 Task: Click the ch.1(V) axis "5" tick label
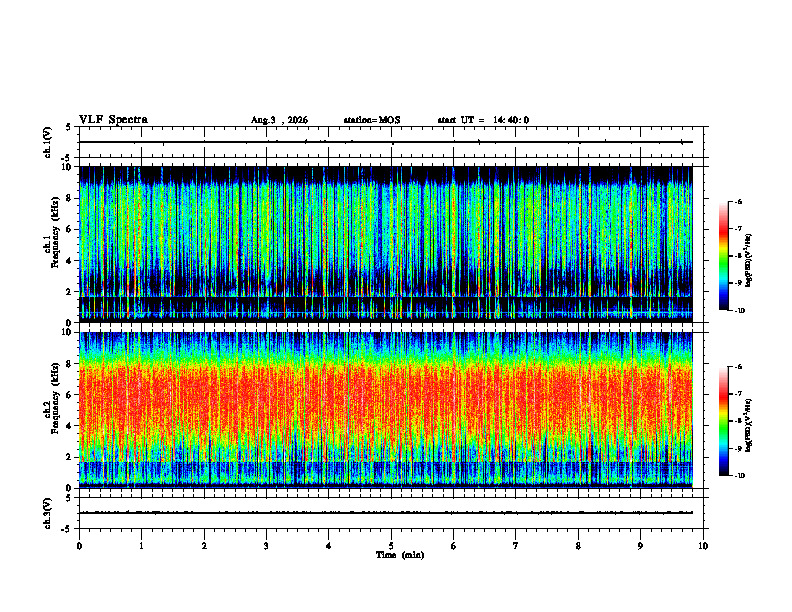(69, 127)
